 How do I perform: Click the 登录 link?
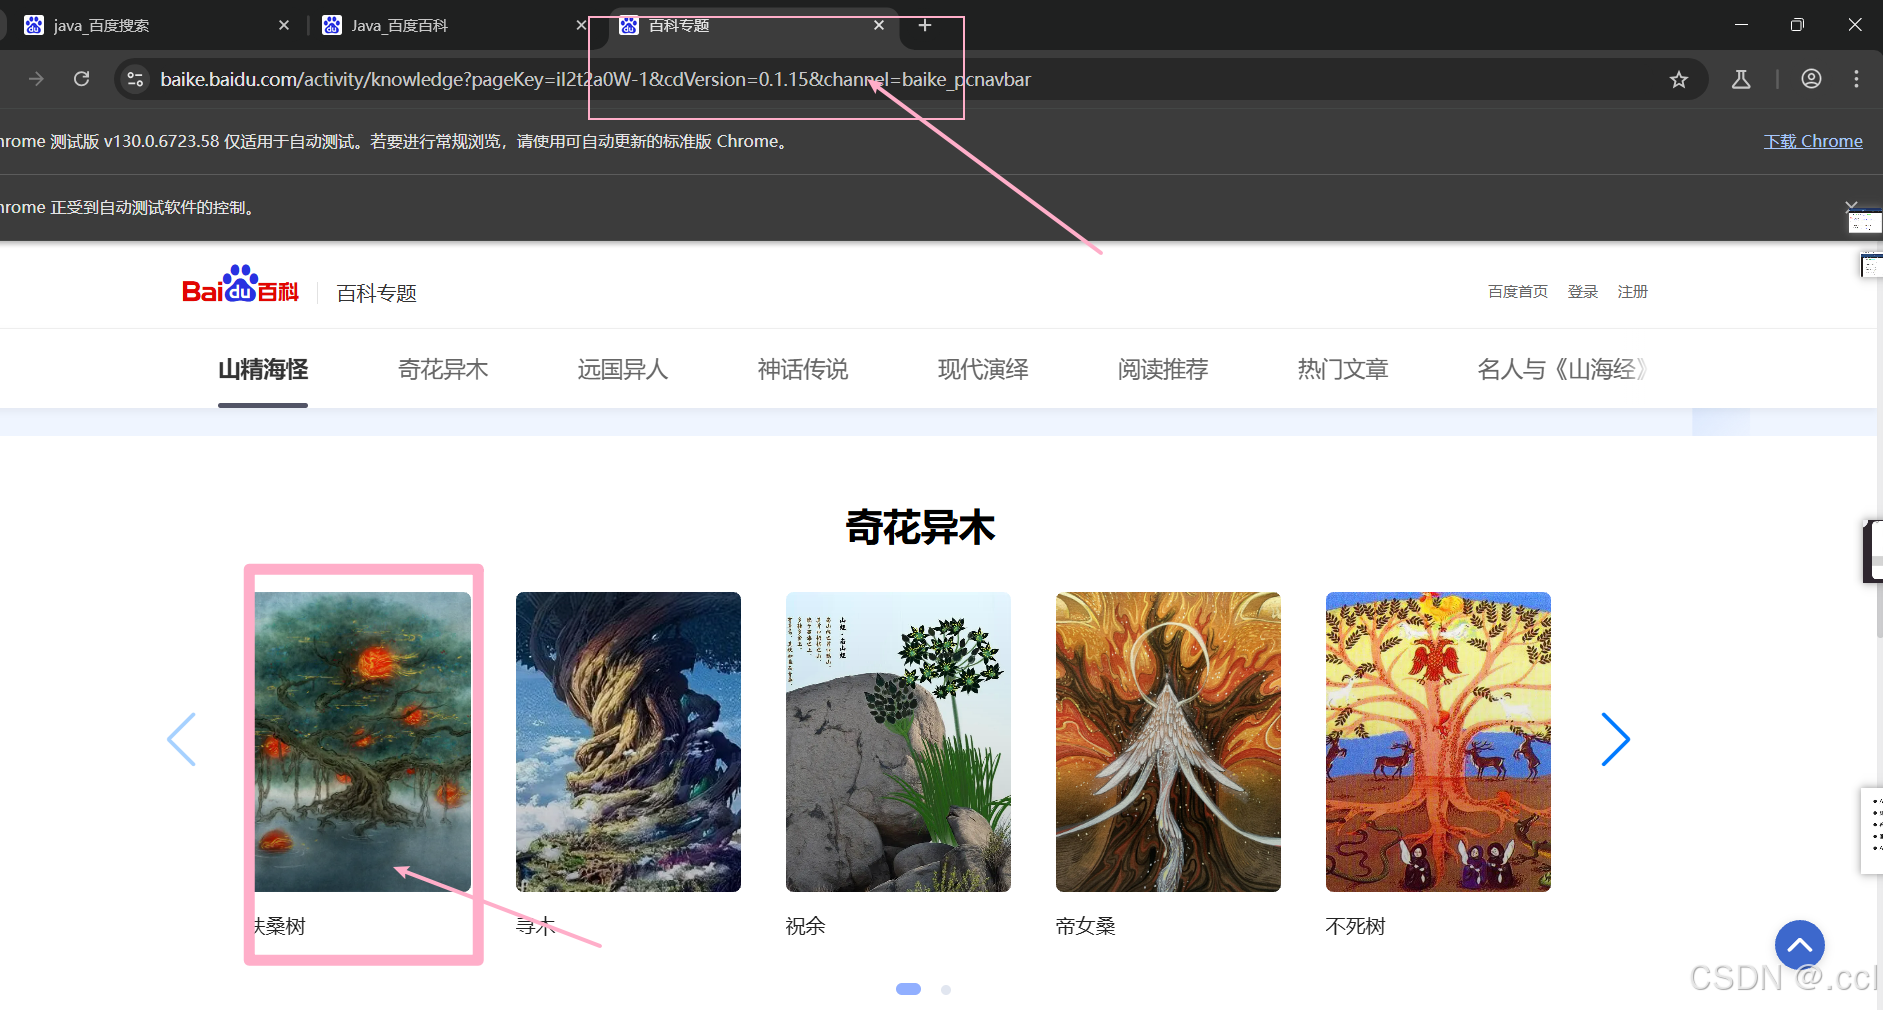[1582, 292]
